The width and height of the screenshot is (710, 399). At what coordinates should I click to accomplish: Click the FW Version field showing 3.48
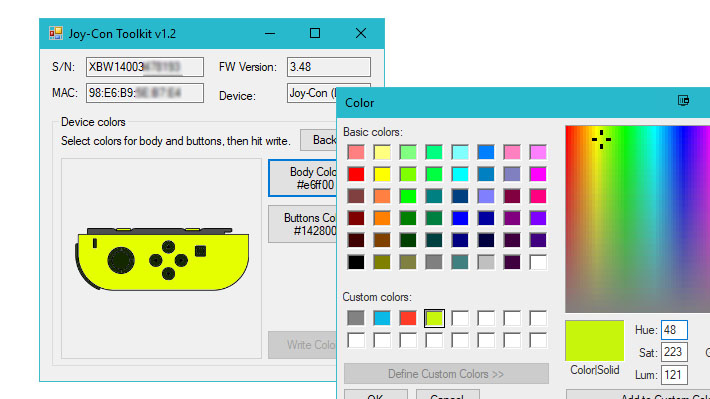click(x=329, y=67)
